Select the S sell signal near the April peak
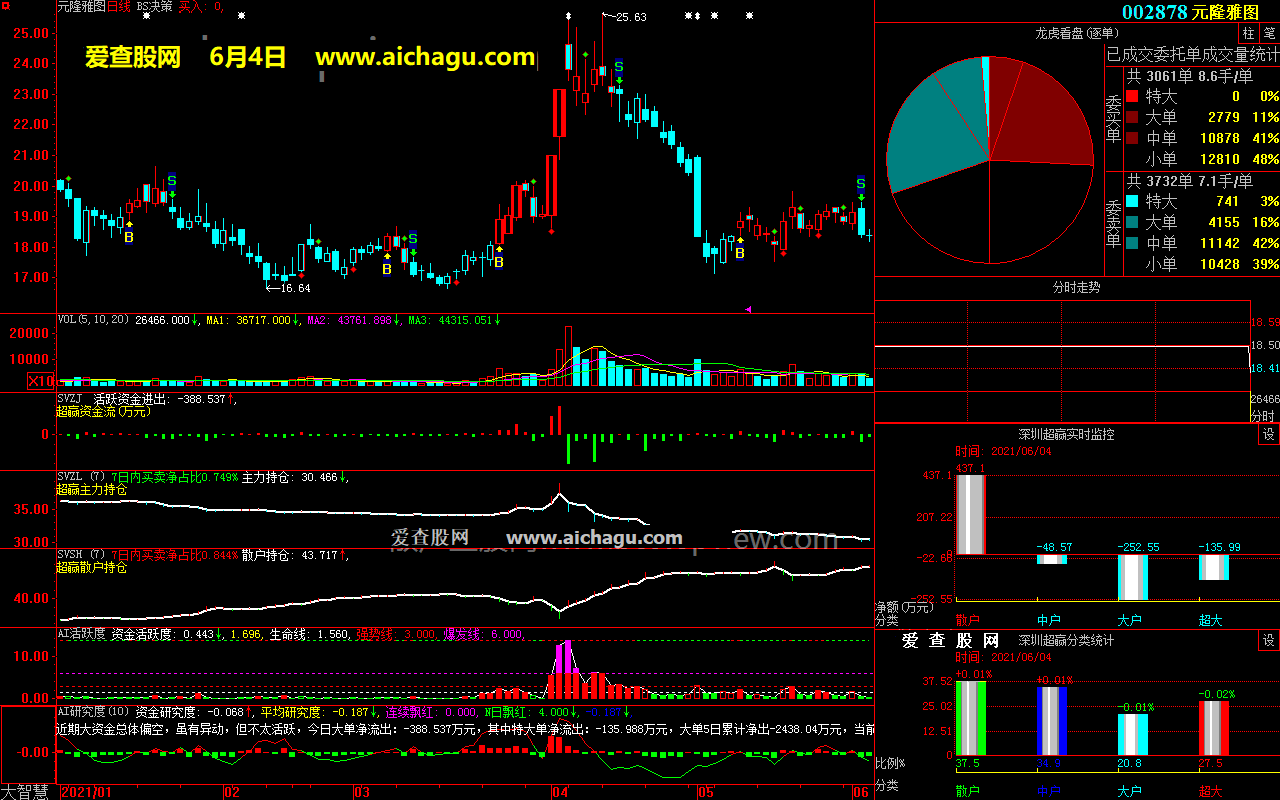This screenshot has width=1280, height=800. (x=619, y=66)
